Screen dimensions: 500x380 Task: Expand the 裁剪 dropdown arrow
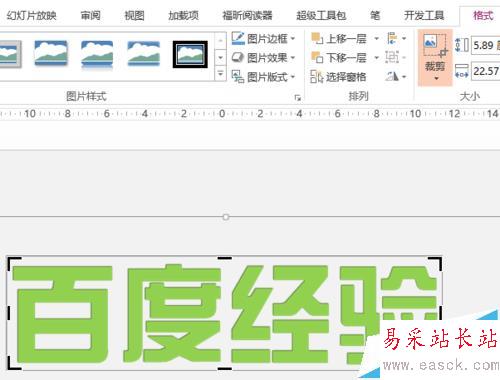tap(436, 79)
